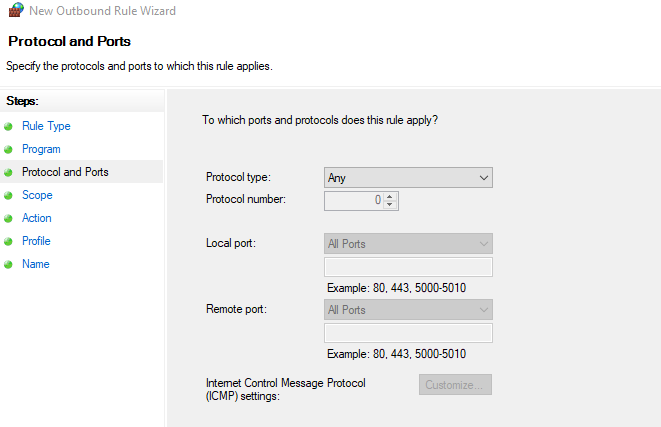Expand the Remote port dropdown

click(408, 310)
